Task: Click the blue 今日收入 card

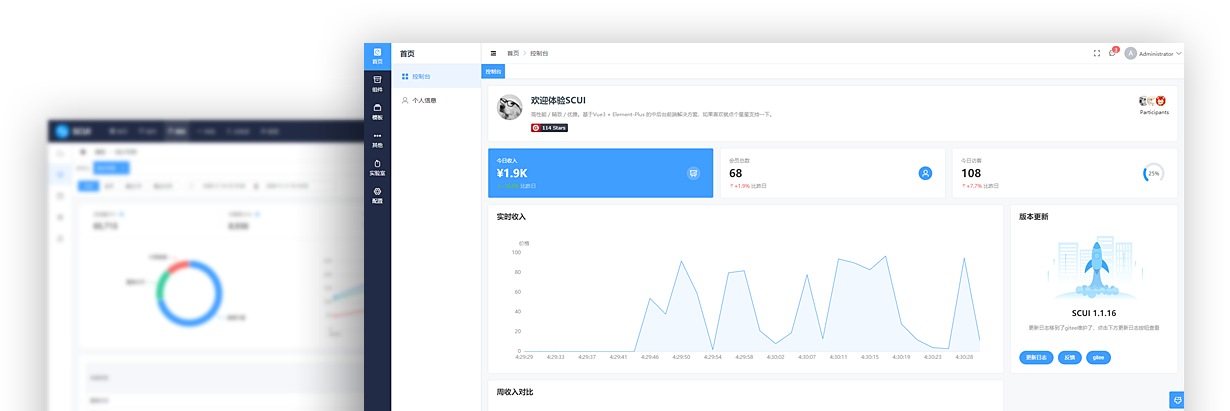Action: 600,173
